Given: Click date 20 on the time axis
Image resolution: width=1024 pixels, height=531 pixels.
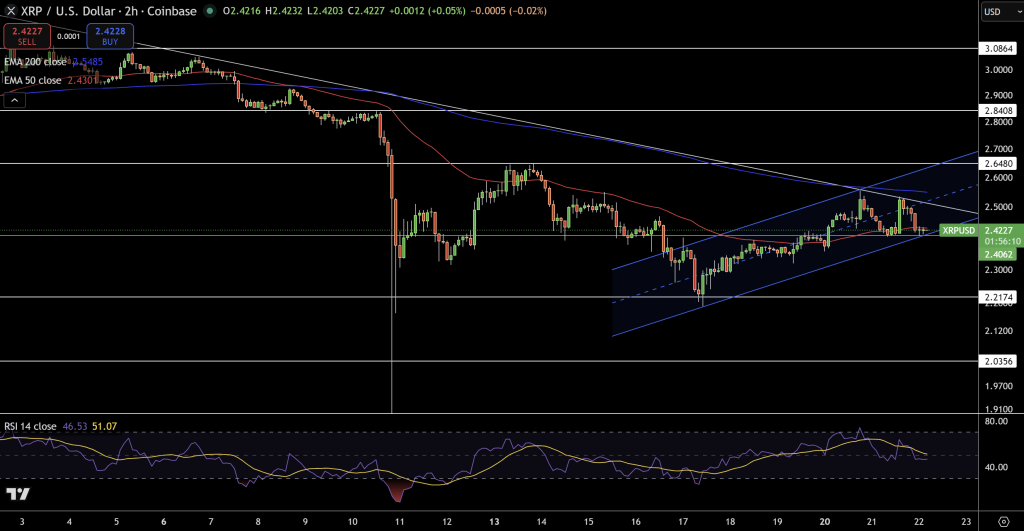Looking at the screenshot, I should (x=825, y=521).
